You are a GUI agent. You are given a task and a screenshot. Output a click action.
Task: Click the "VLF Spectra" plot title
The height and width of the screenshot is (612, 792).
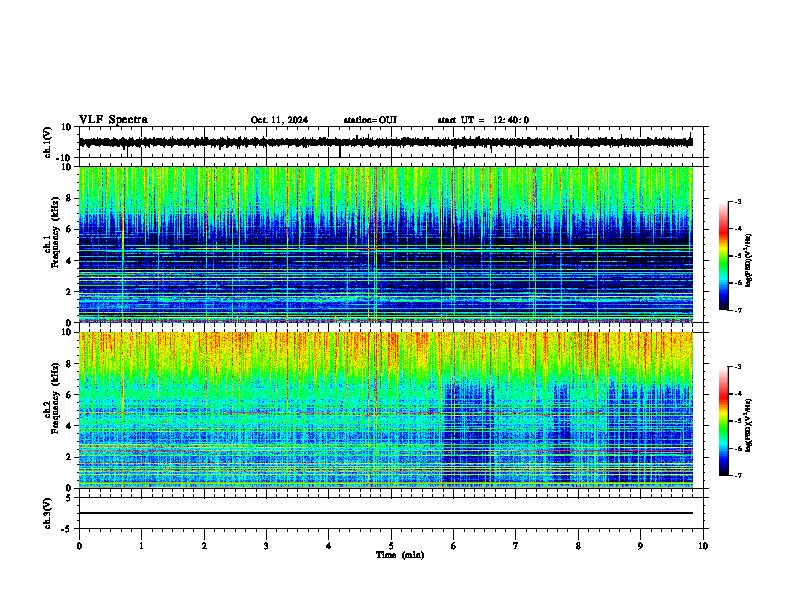pos(113,120)
